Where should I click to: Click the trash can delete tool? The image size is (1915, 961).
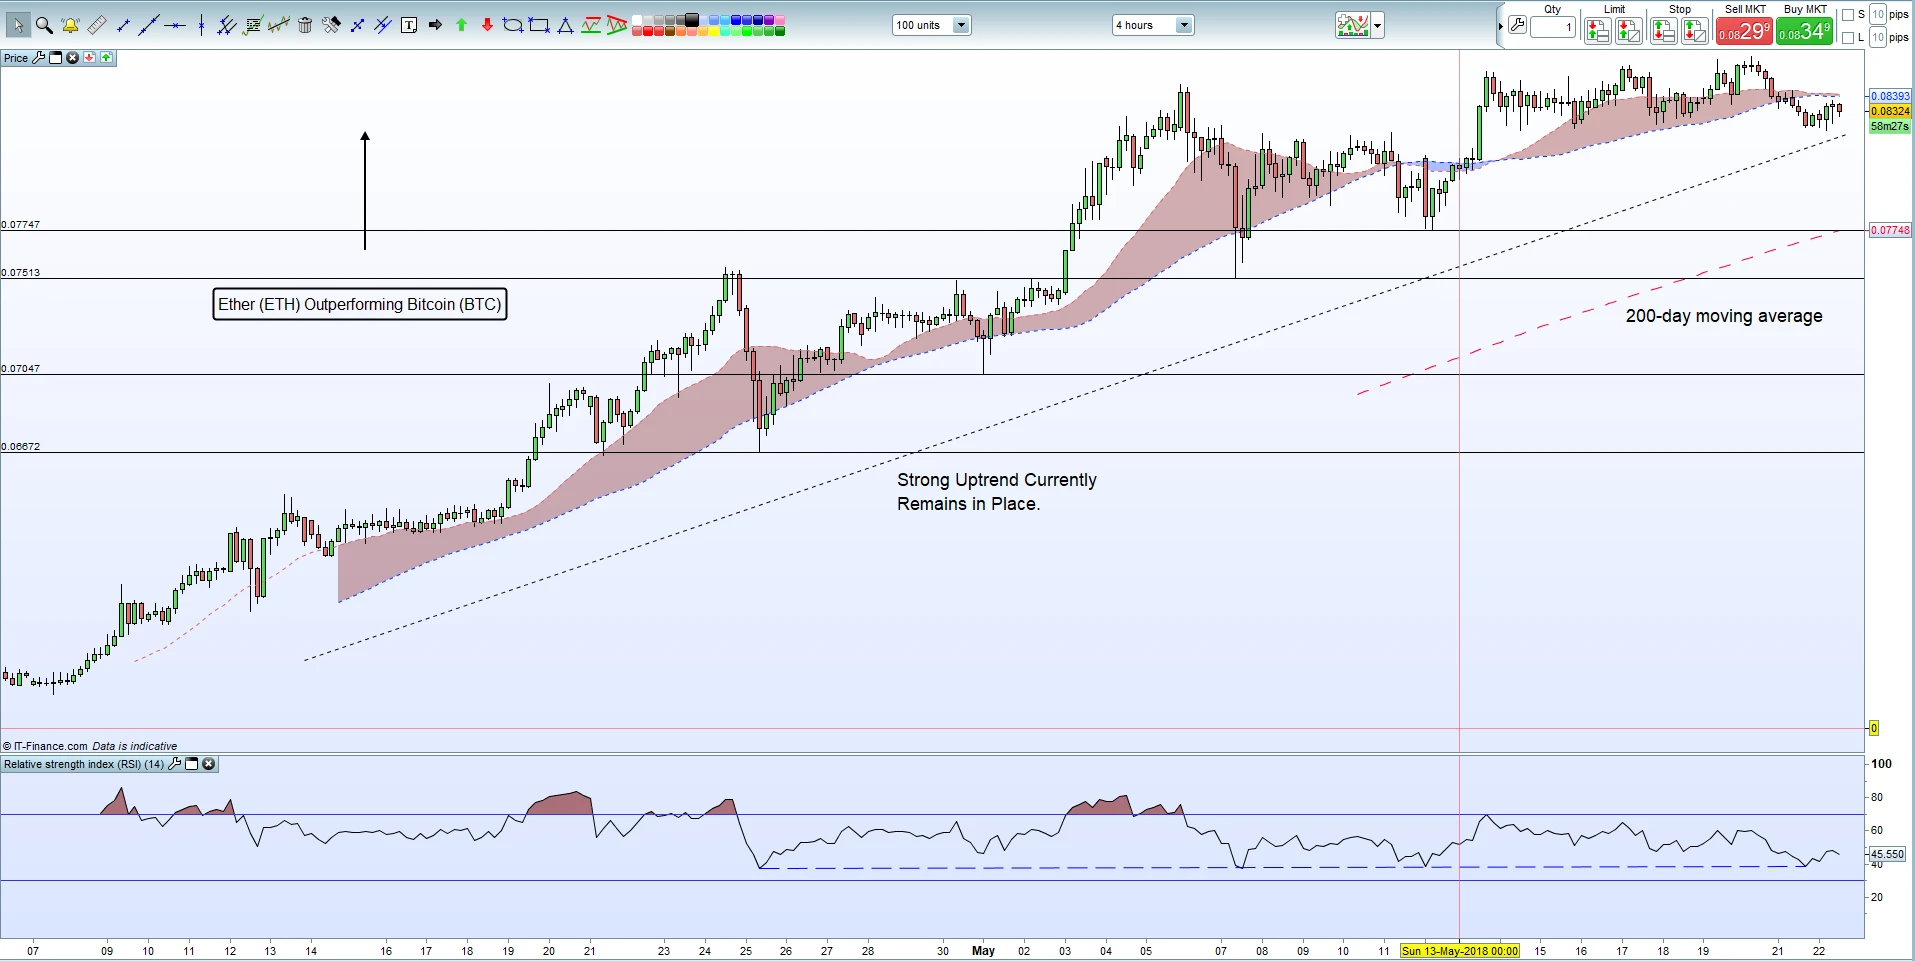[305, 25]
